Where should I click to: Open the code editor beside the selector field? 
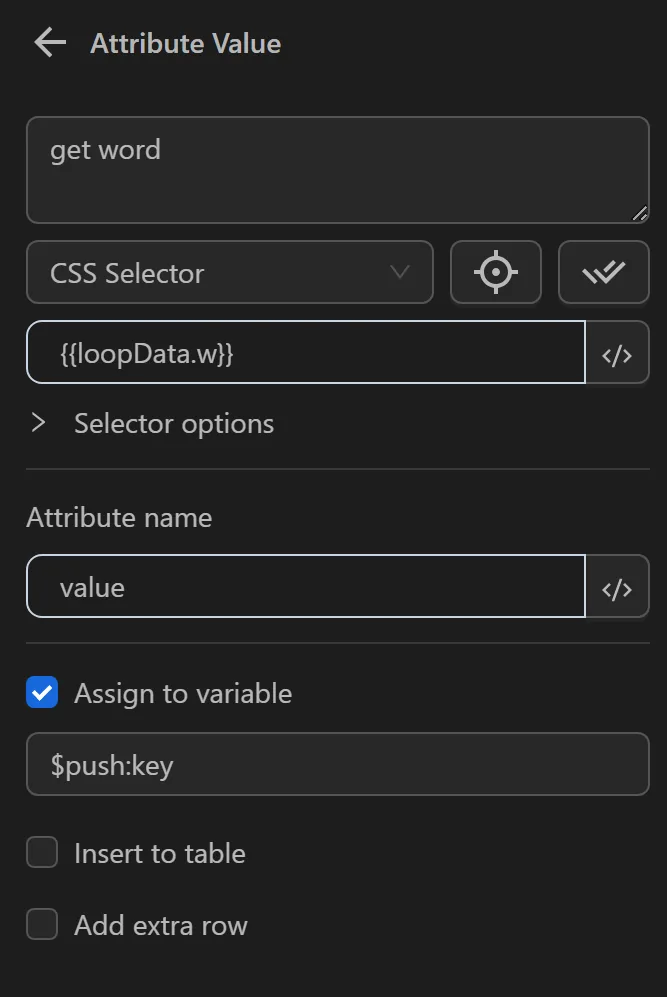[618, 352]
